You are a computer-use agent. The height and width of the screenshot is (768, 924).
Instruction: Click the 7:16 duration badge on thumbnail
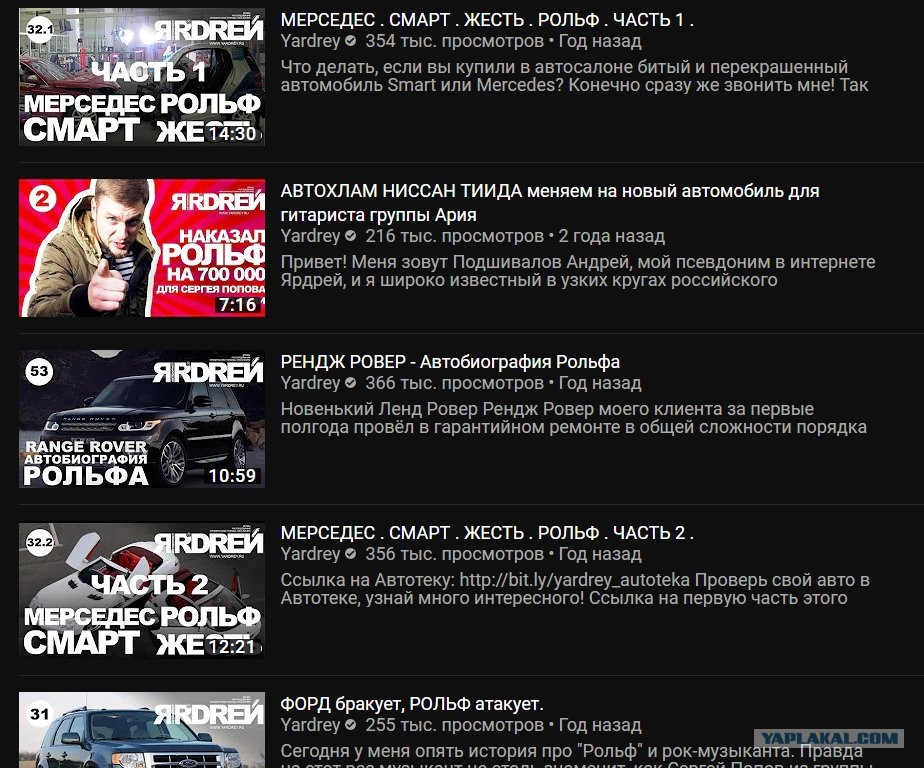pyautogui.click(x=237, y=305)
